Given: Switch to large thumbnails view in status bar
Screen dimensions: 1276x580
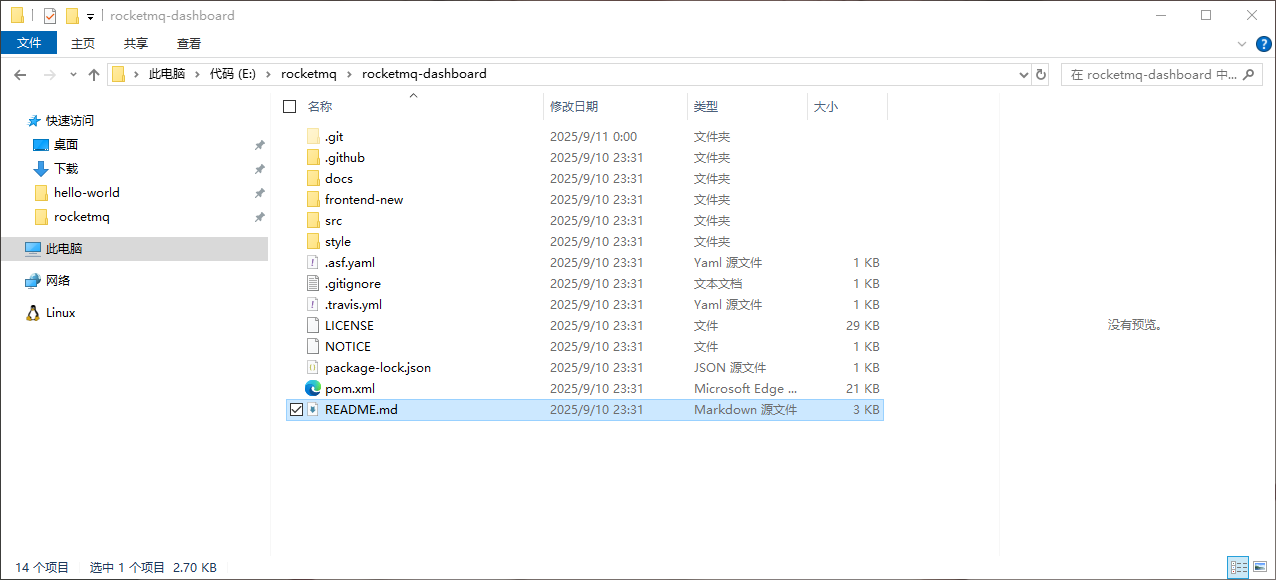Looking at the screenshot, I should (x=1262, y=567).
